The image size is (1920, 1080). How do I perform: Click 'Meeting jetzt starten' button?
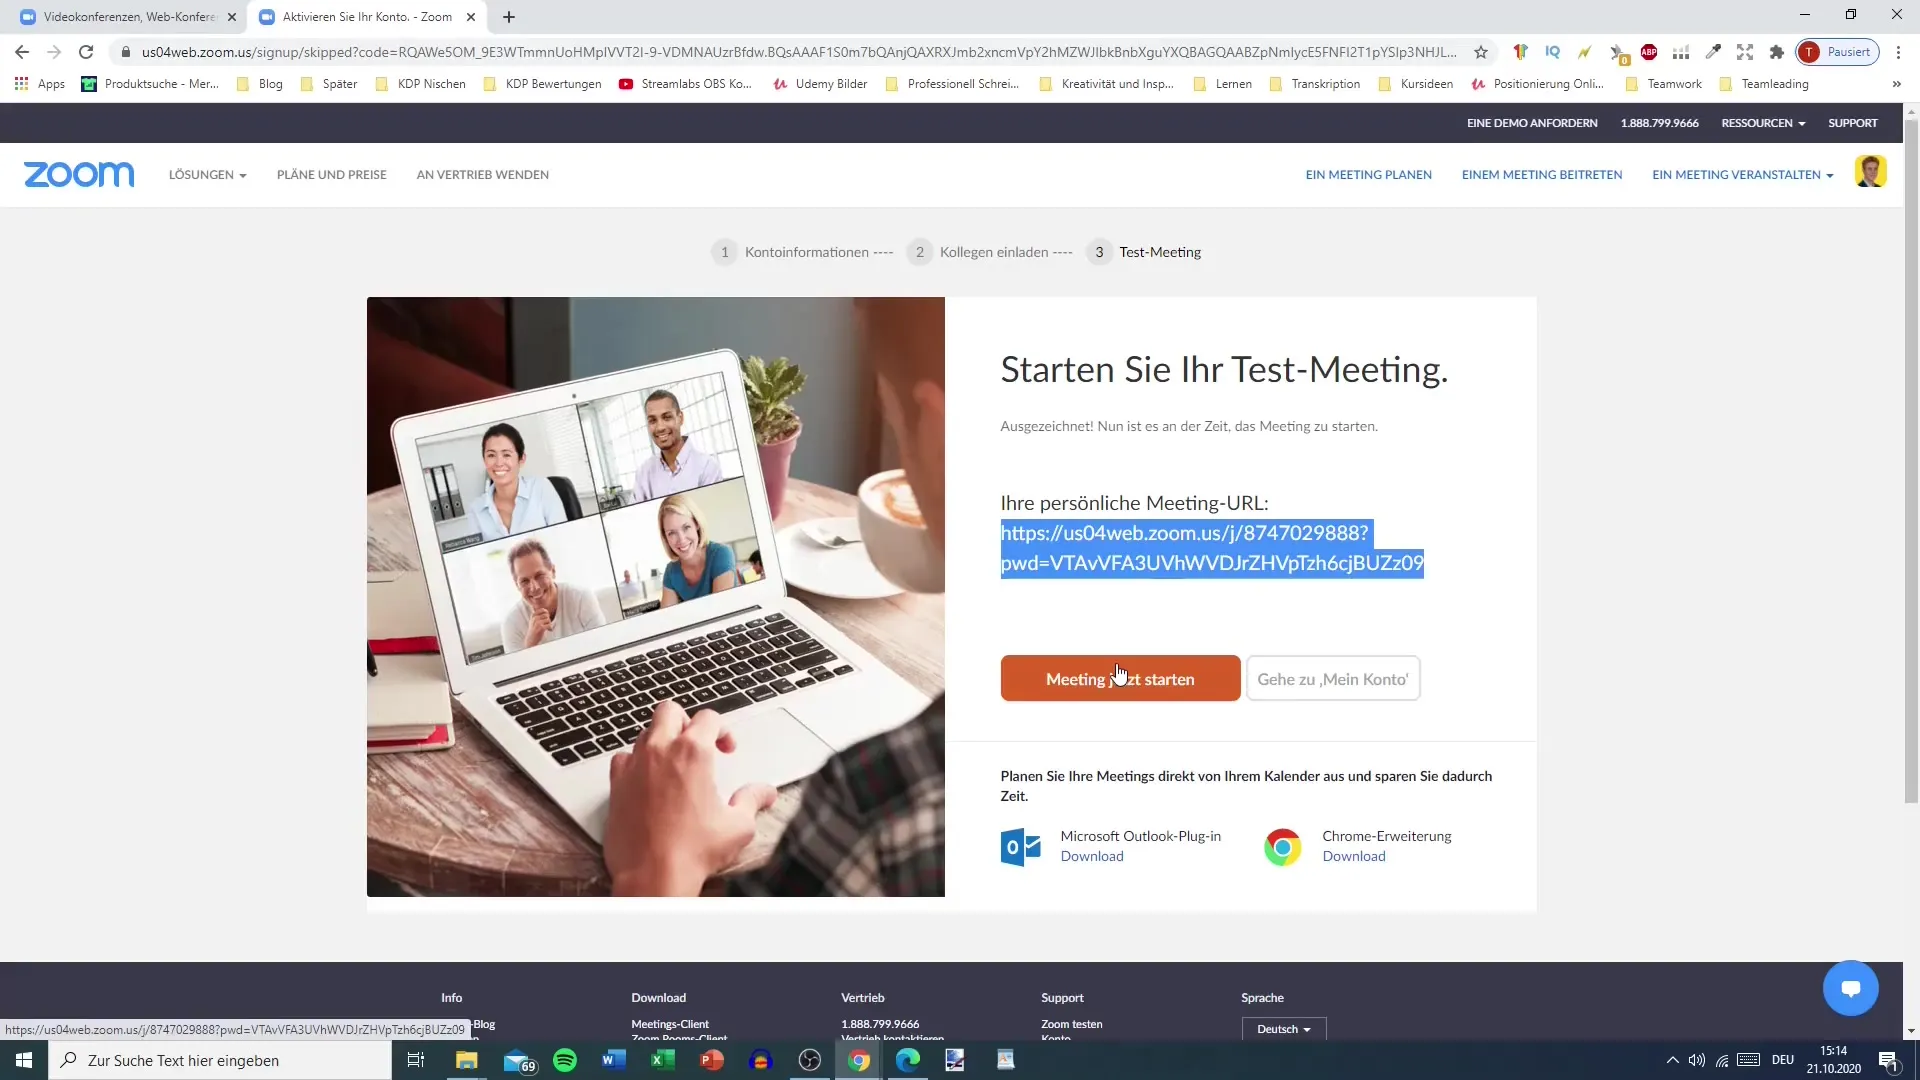click(1120, 678)
